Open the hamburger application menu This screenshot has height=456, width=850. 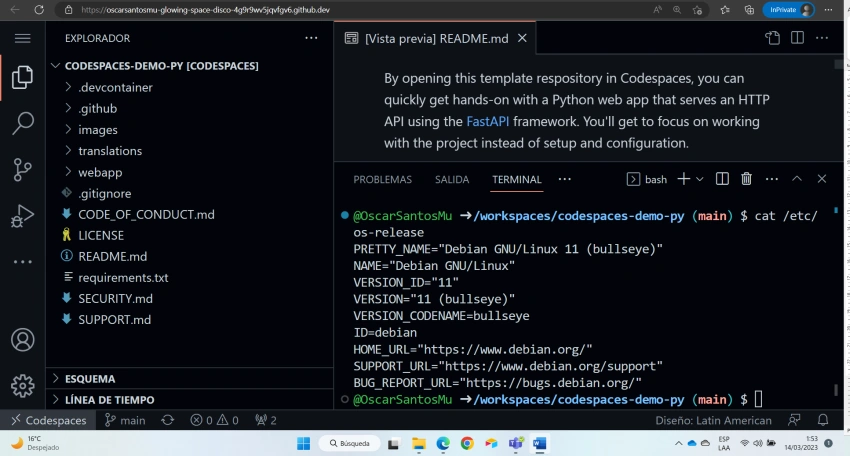[x=22, y=38]
